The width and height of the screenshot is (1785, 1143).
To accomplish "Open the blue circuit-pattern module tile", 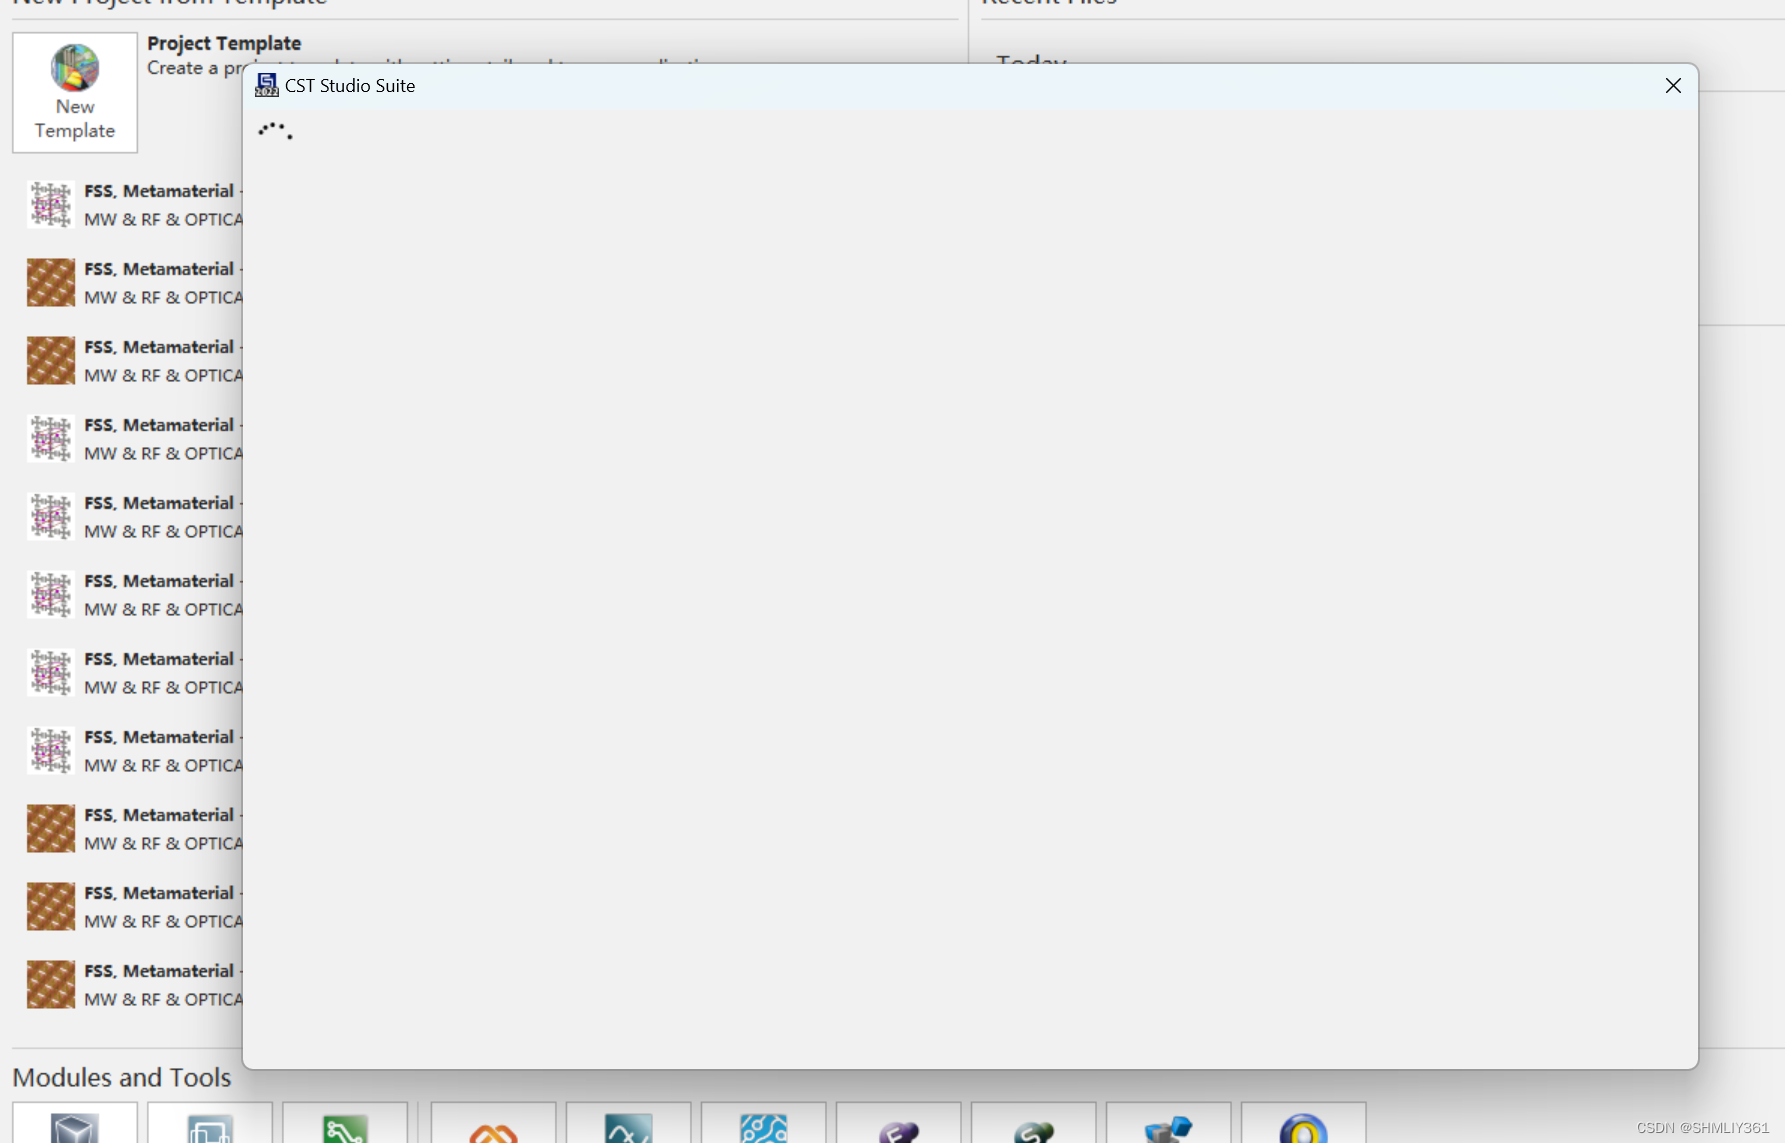I will coord(763,1124).
